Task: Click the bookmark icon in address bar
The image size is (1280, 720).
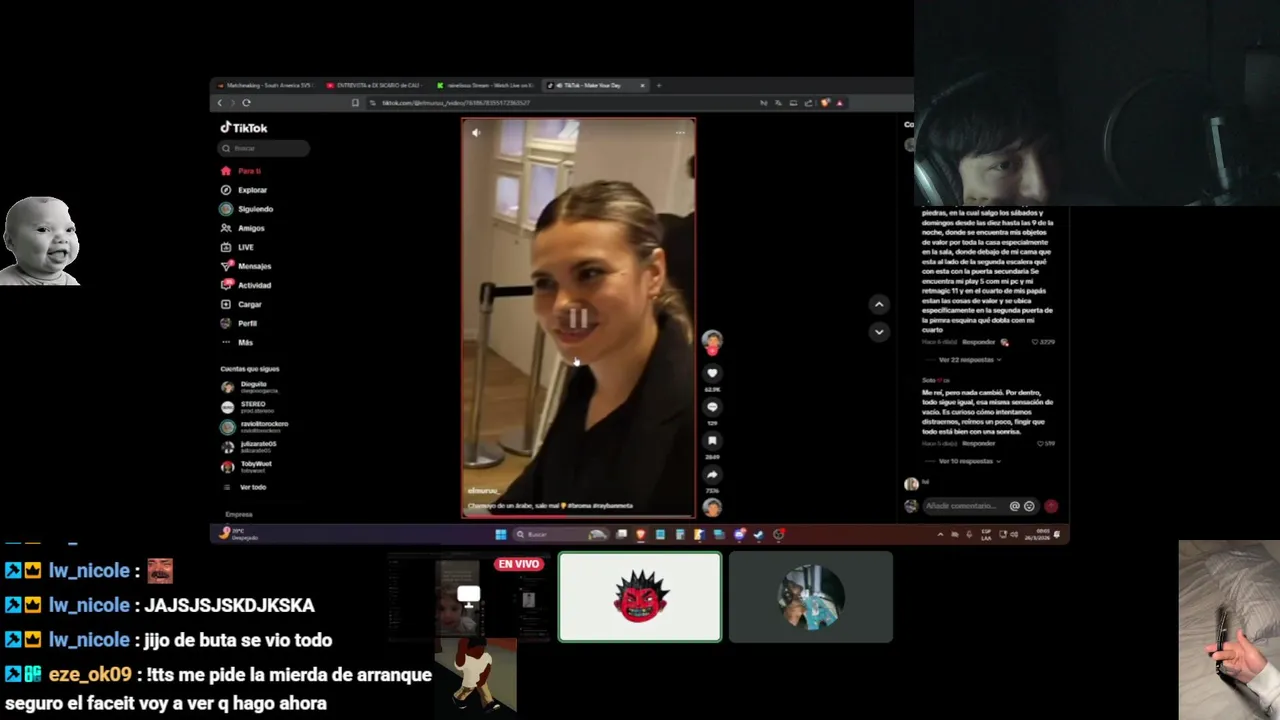Action: click(x=355, y=103)
